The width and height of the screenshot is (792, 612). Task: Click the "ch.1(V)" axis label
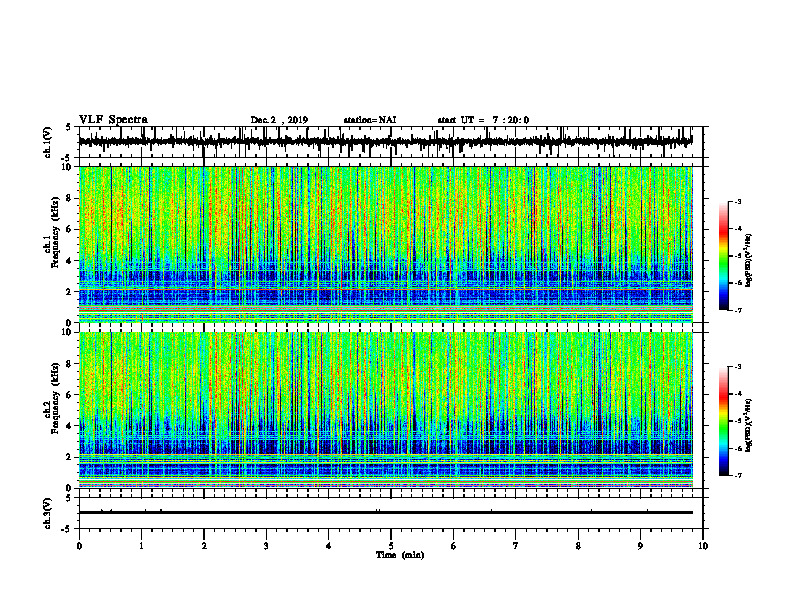[48, 142]
